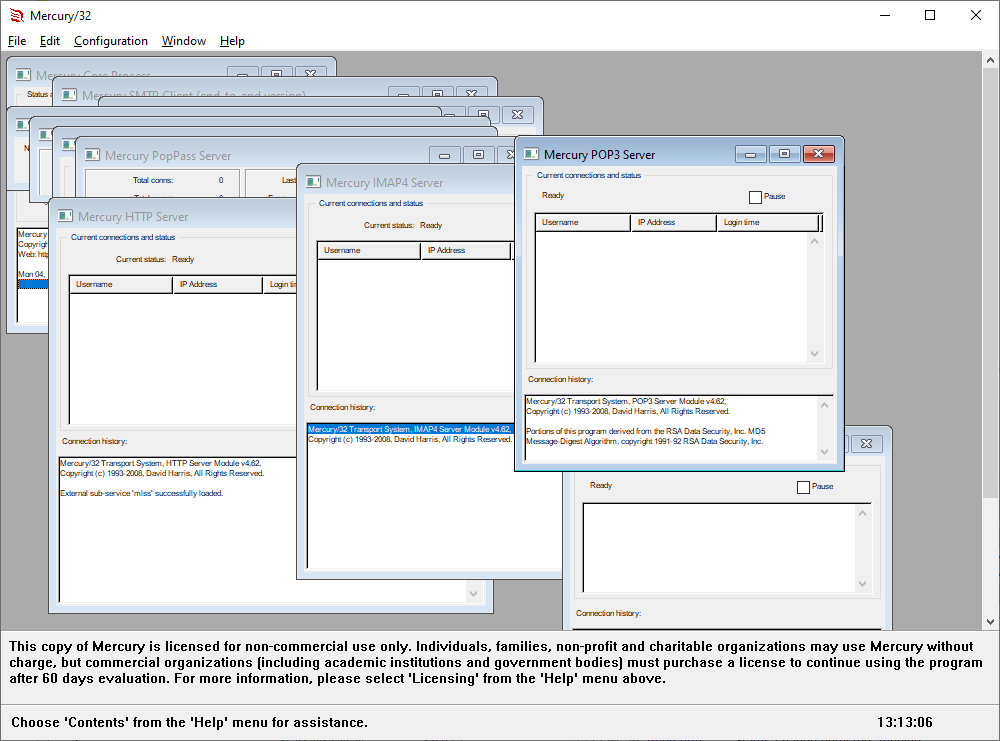Click the Mercury HTTP Server window icon
The height and width of the screenshot is (741, 1000).
(66, 216)
